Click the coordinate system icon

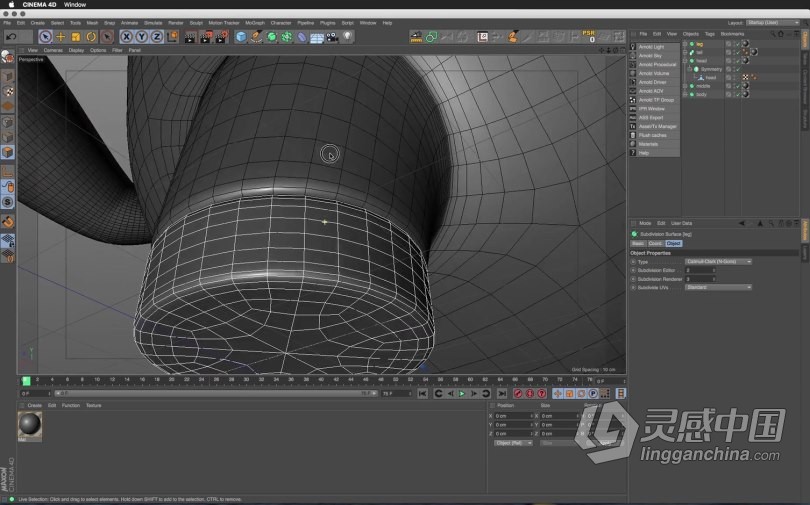coord(172,37)
